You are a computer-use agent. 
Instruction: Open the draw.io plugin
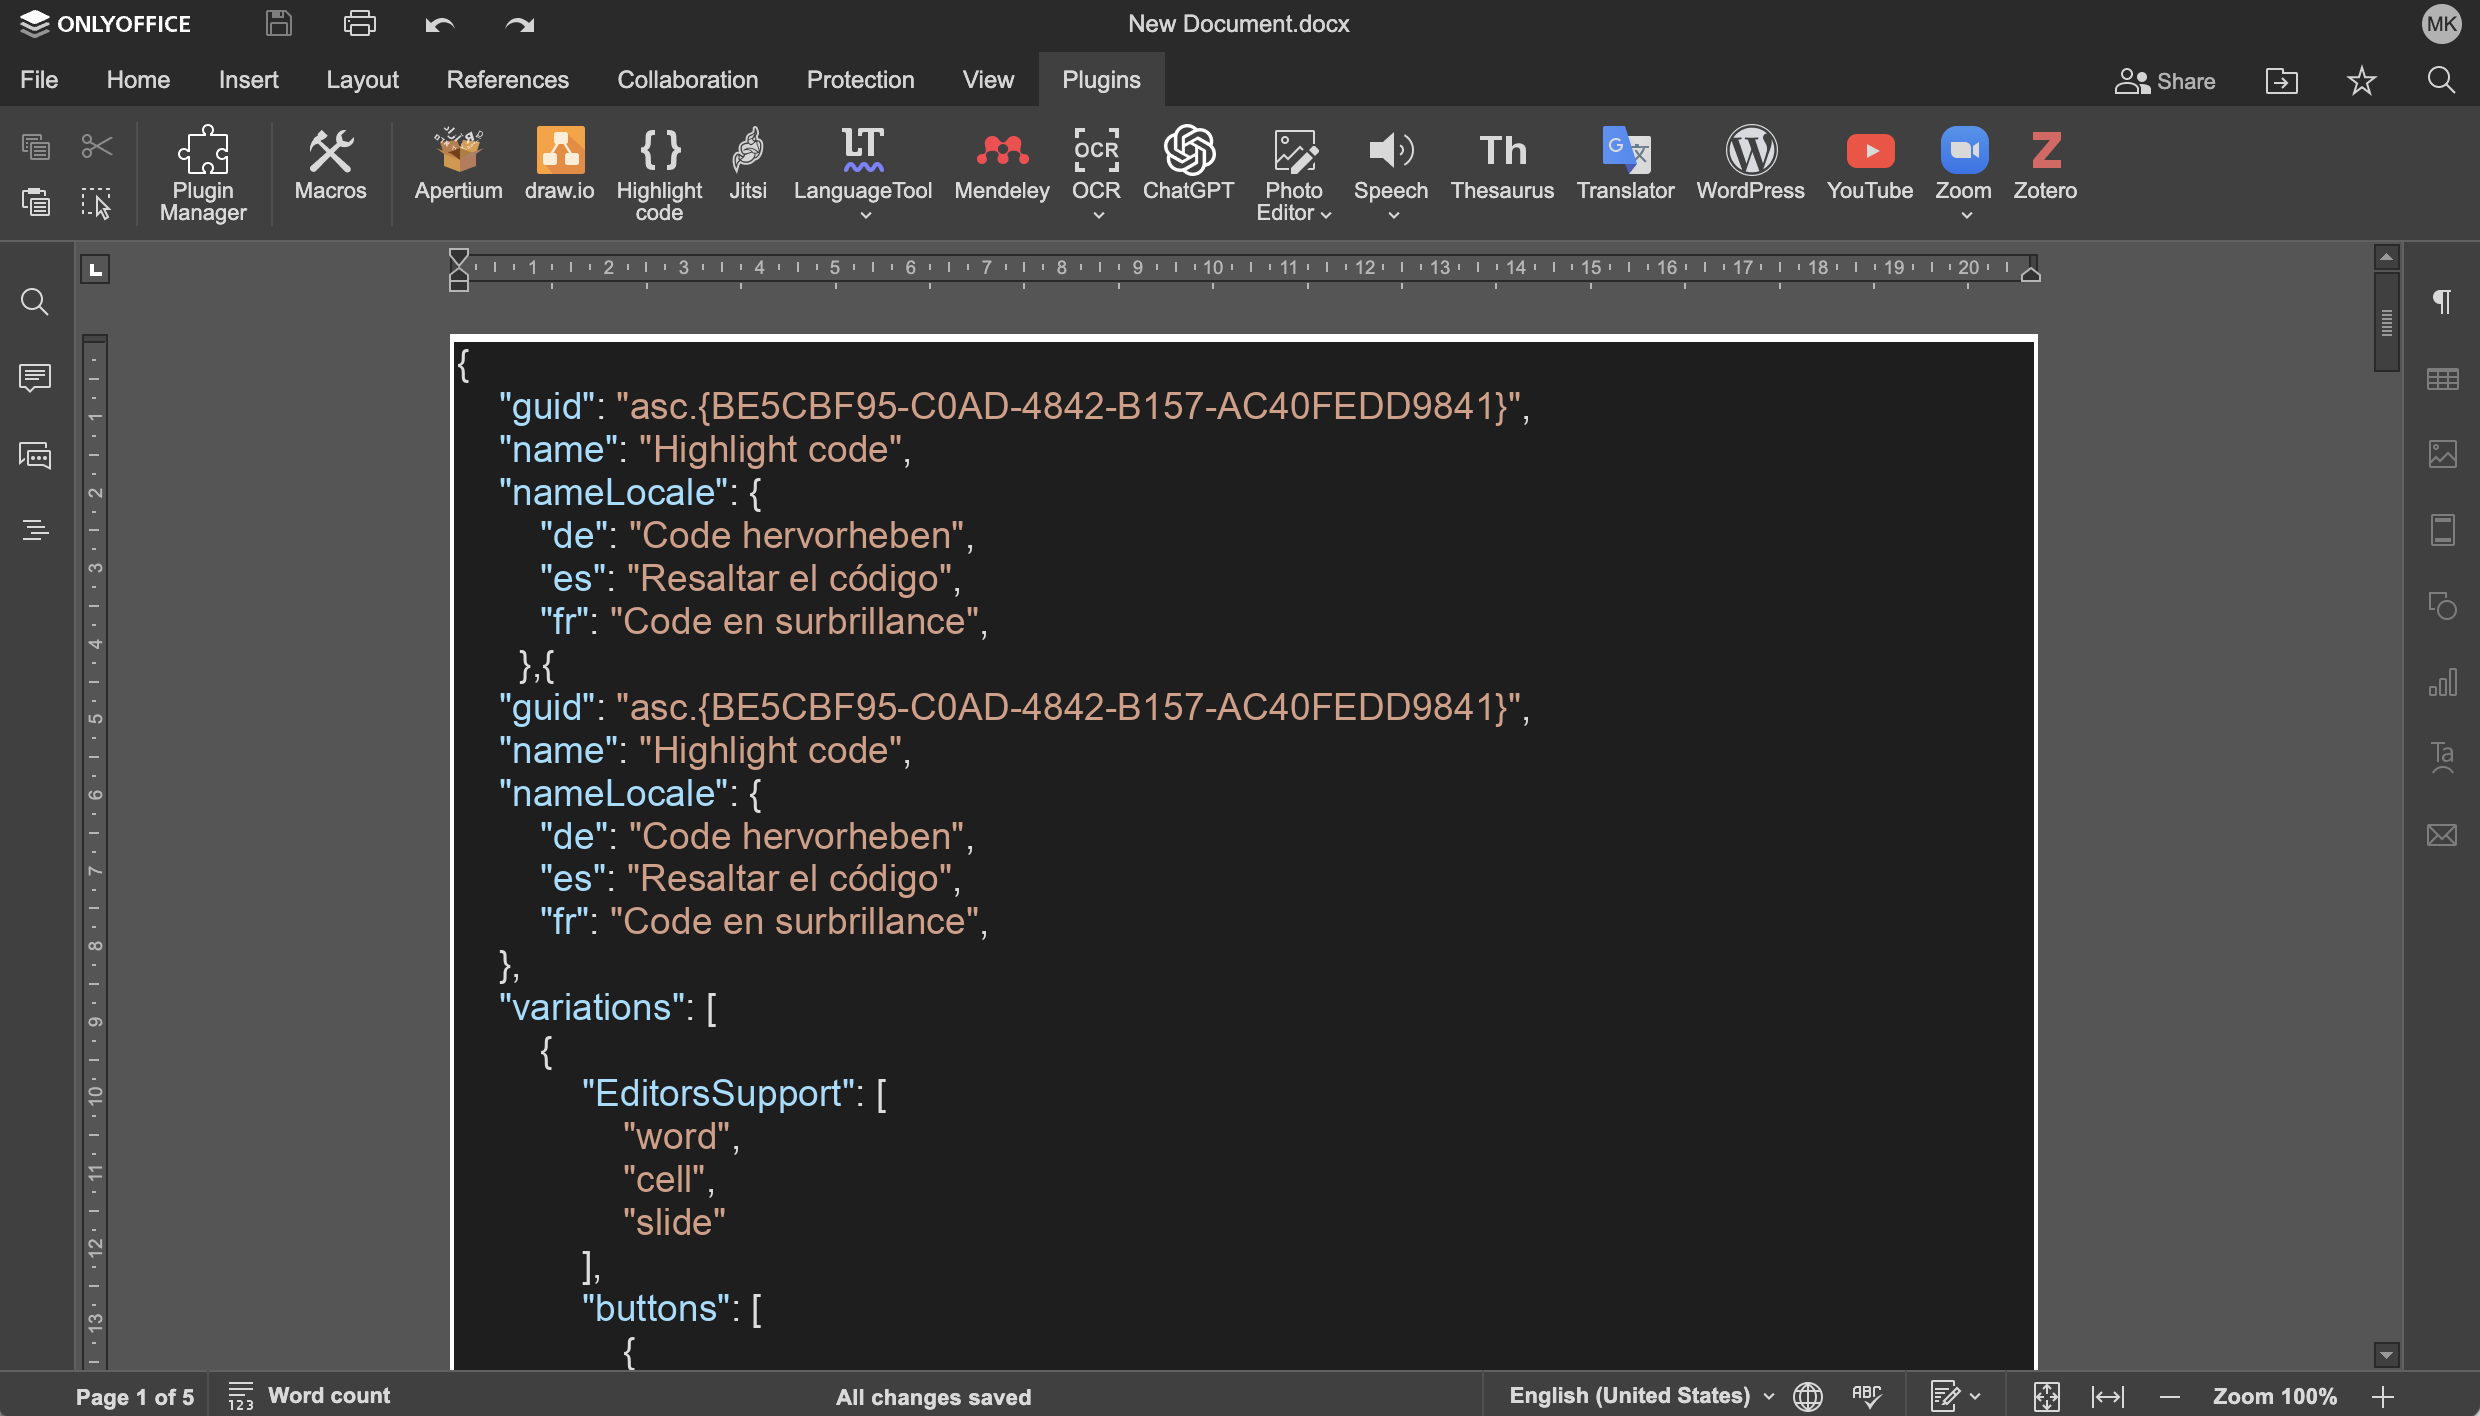click(559, 165)
